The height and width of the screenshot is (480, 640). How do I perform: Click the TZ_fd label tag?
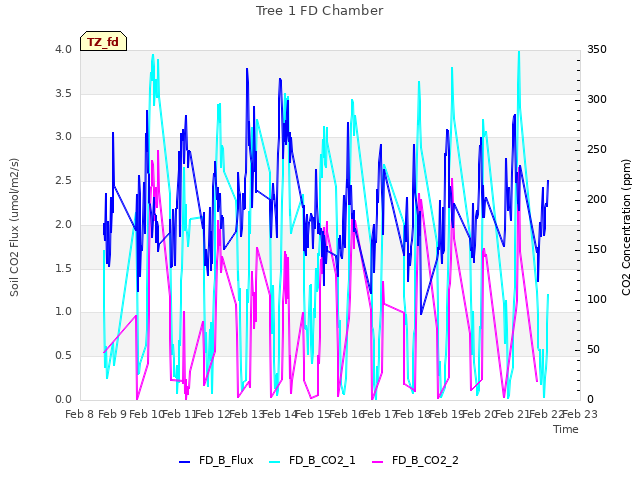click(103, 41)
